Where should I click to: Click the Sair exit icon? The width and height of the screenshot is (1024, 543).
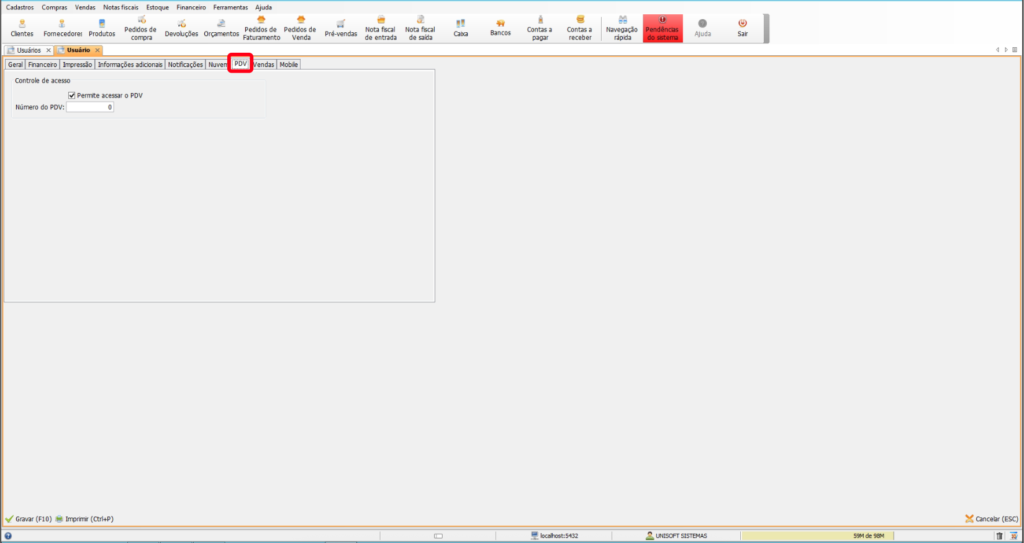[x=742, y=27]
